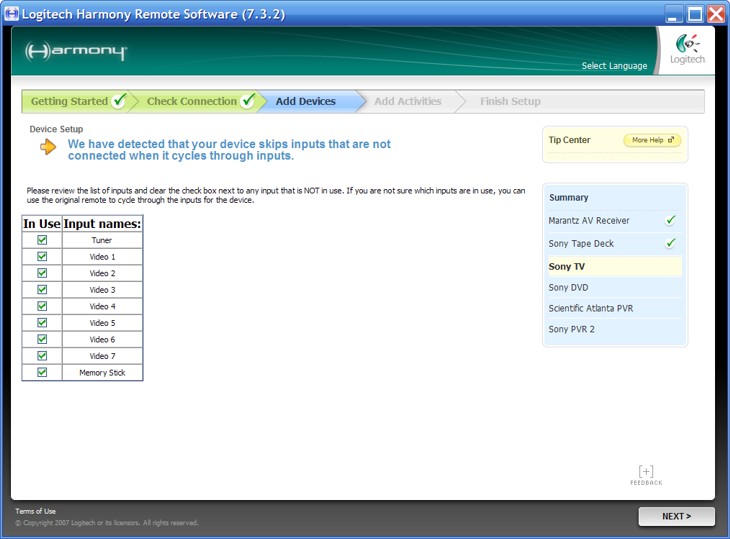Click the NEXT > button

pos(676,516)
